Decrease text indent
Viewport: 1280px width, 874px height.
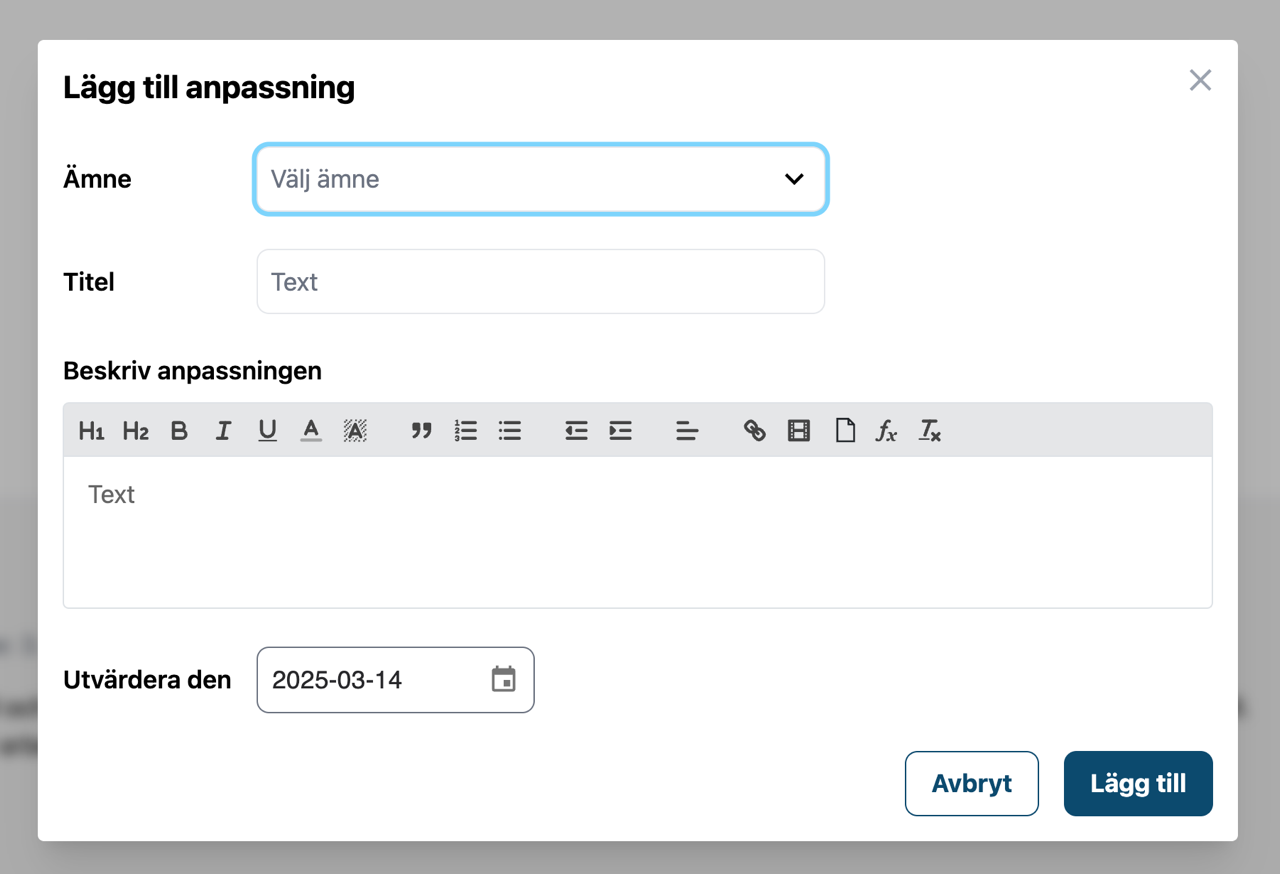(576, 431)
